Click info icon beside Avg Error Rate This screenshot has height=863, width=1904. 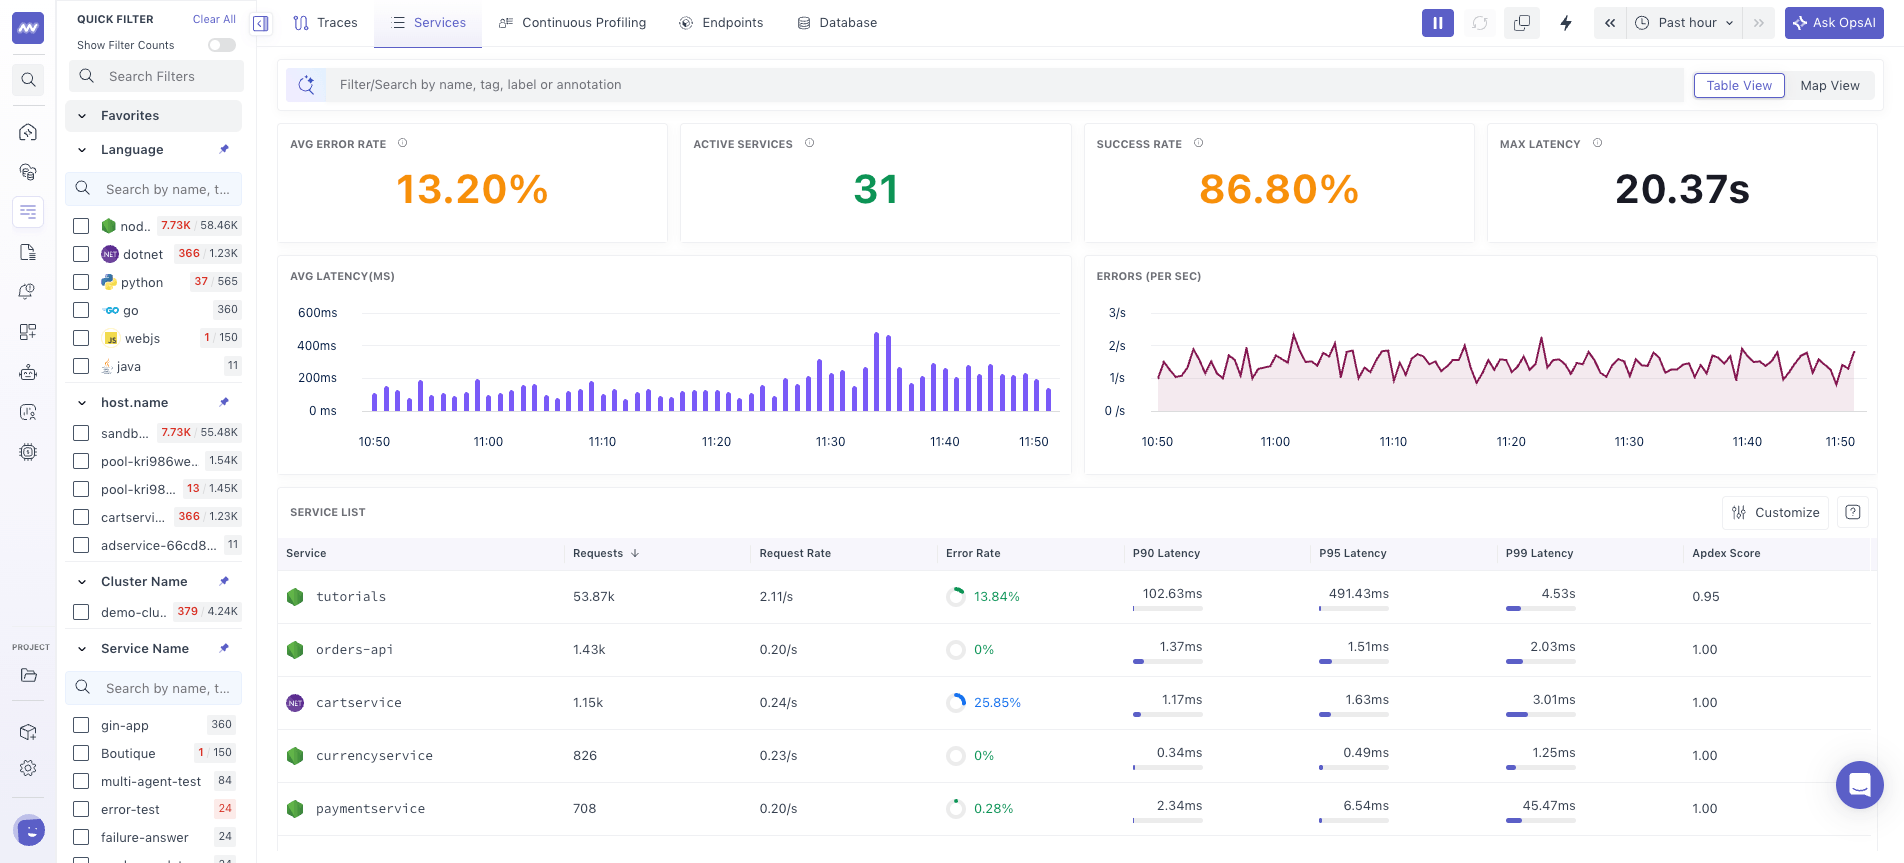click(403, 143)
